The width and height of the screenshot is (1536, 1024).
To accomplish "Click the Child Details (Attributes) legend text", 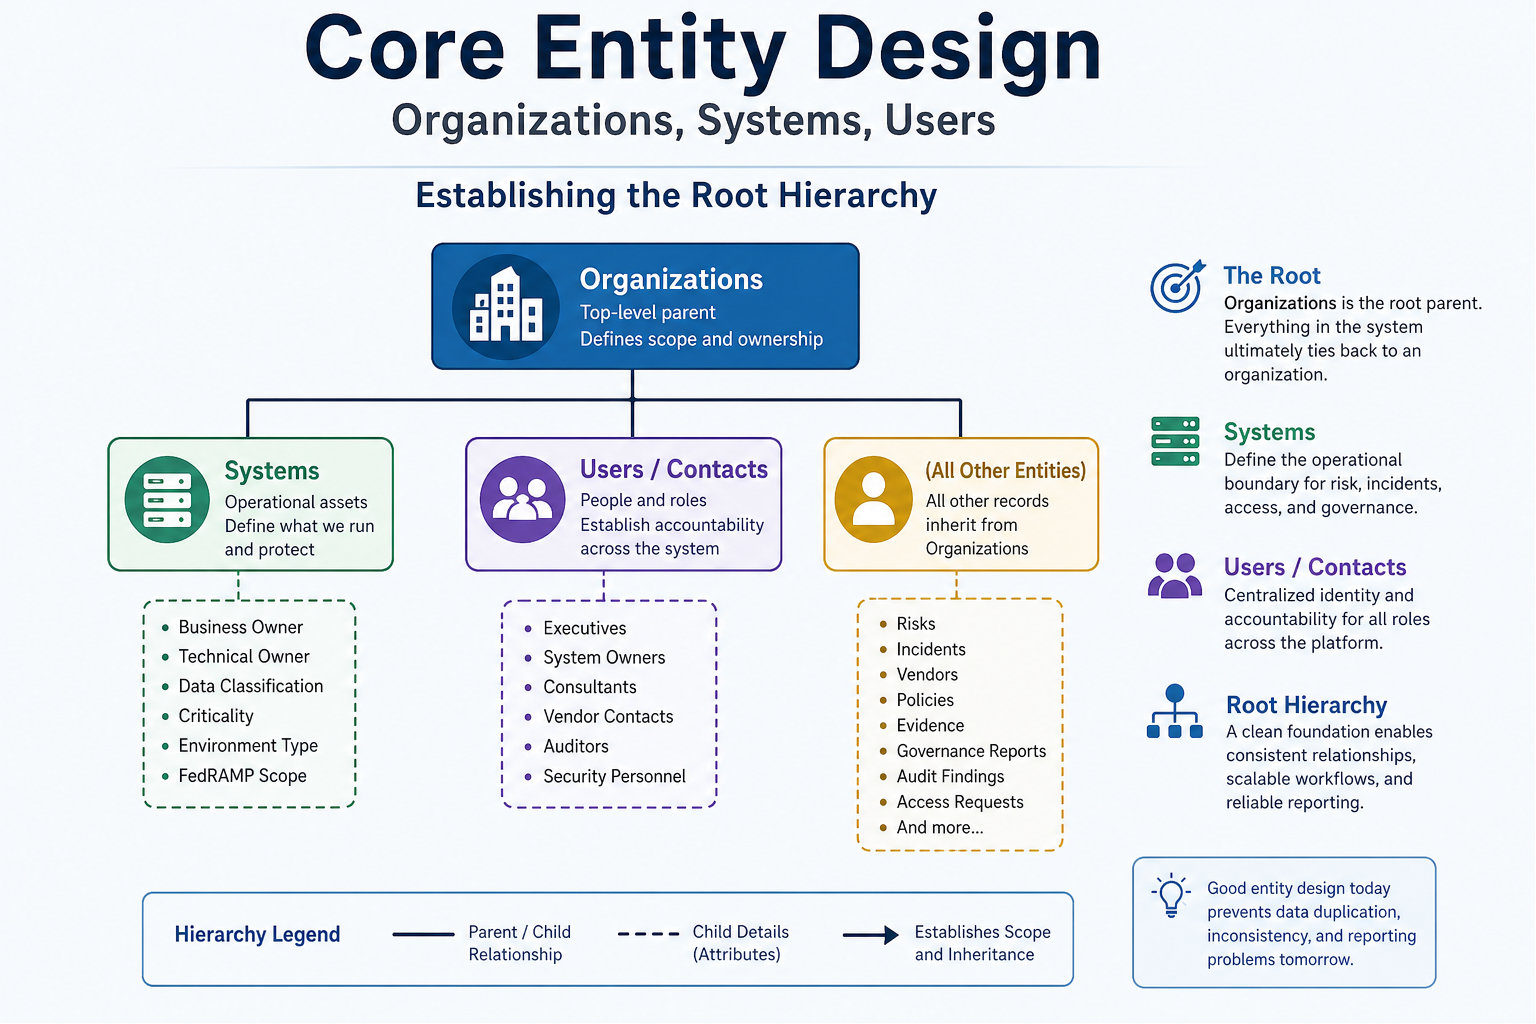I will point(740,943).
